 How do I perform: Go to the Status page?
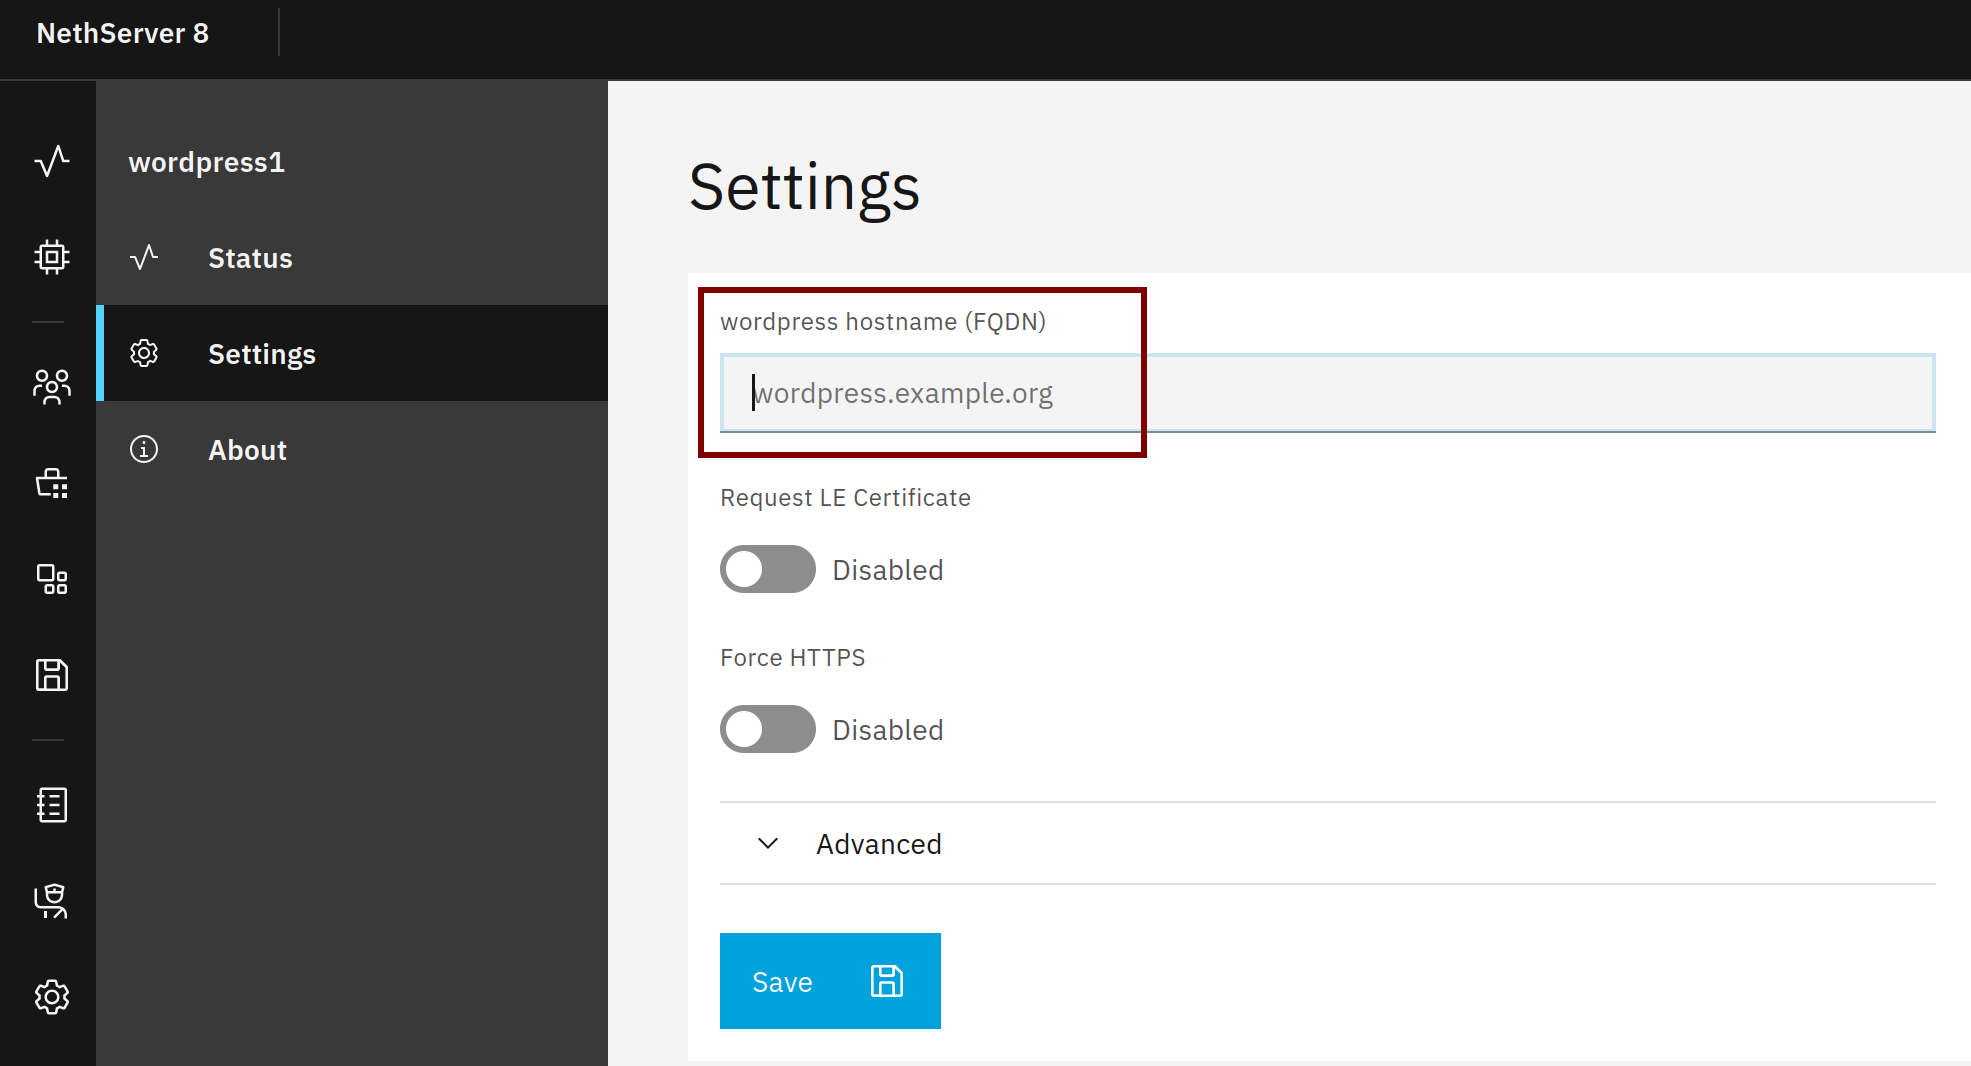tap(250, 258)
